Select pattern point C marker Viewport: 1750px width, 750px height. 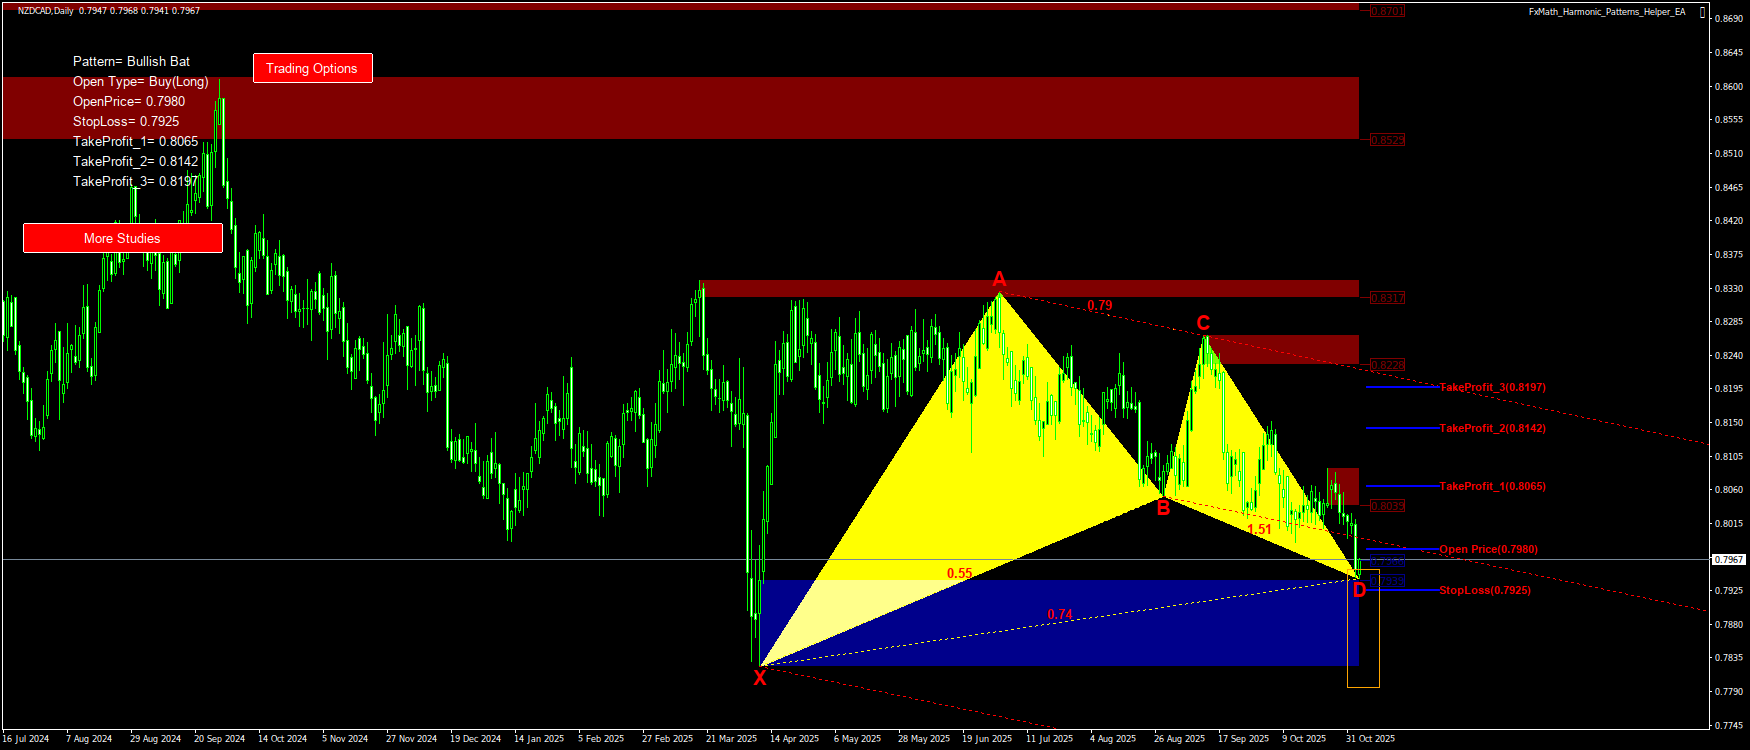tap(1203, 322)
